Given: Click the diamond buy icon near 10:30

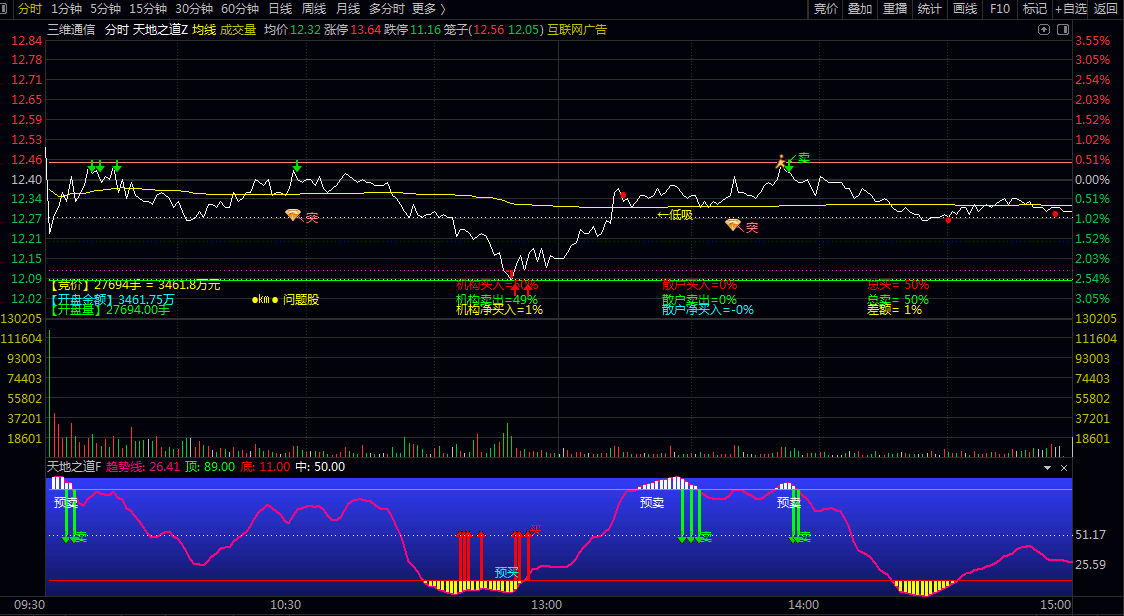Looking at the screenshot, I should coord(293,215).
